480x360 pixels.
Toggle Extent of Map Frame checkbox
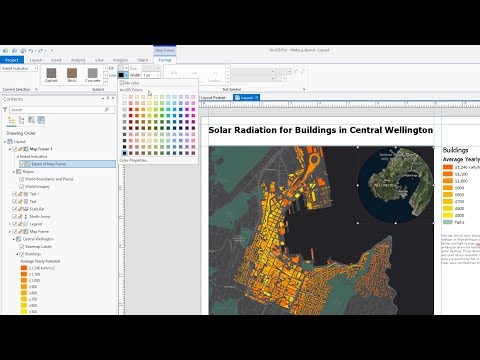pos(22,164)
